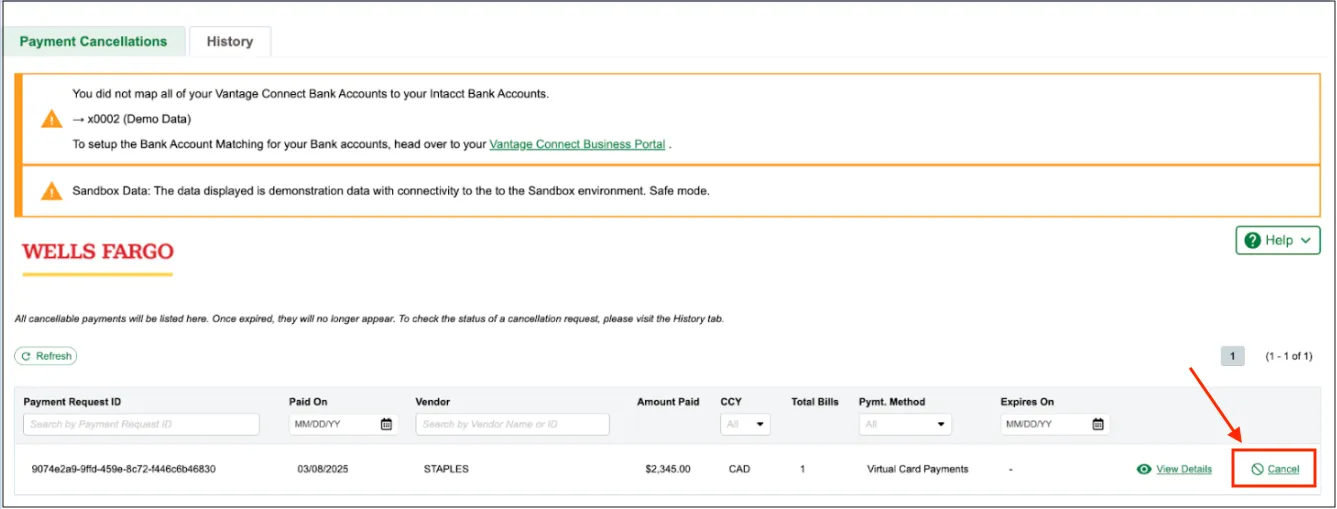Image resolution: width=1337 pixels, height=509 pixels.
Task: Click the vendor name STAPLES
Action: pos(446,469)
